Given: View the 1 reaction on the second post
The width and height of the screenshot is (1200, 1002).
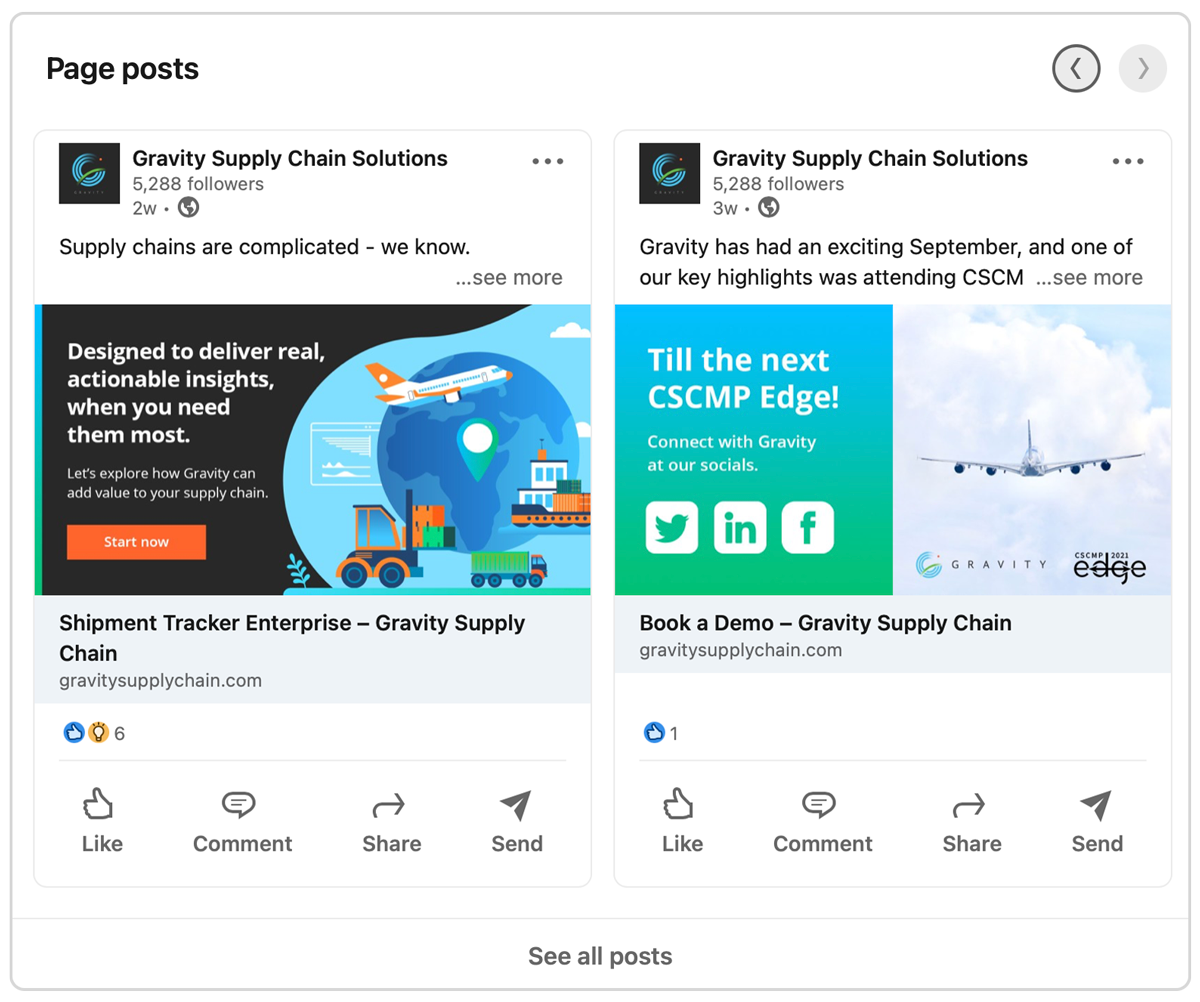Looking at the screenshot, I should [661, 733].
